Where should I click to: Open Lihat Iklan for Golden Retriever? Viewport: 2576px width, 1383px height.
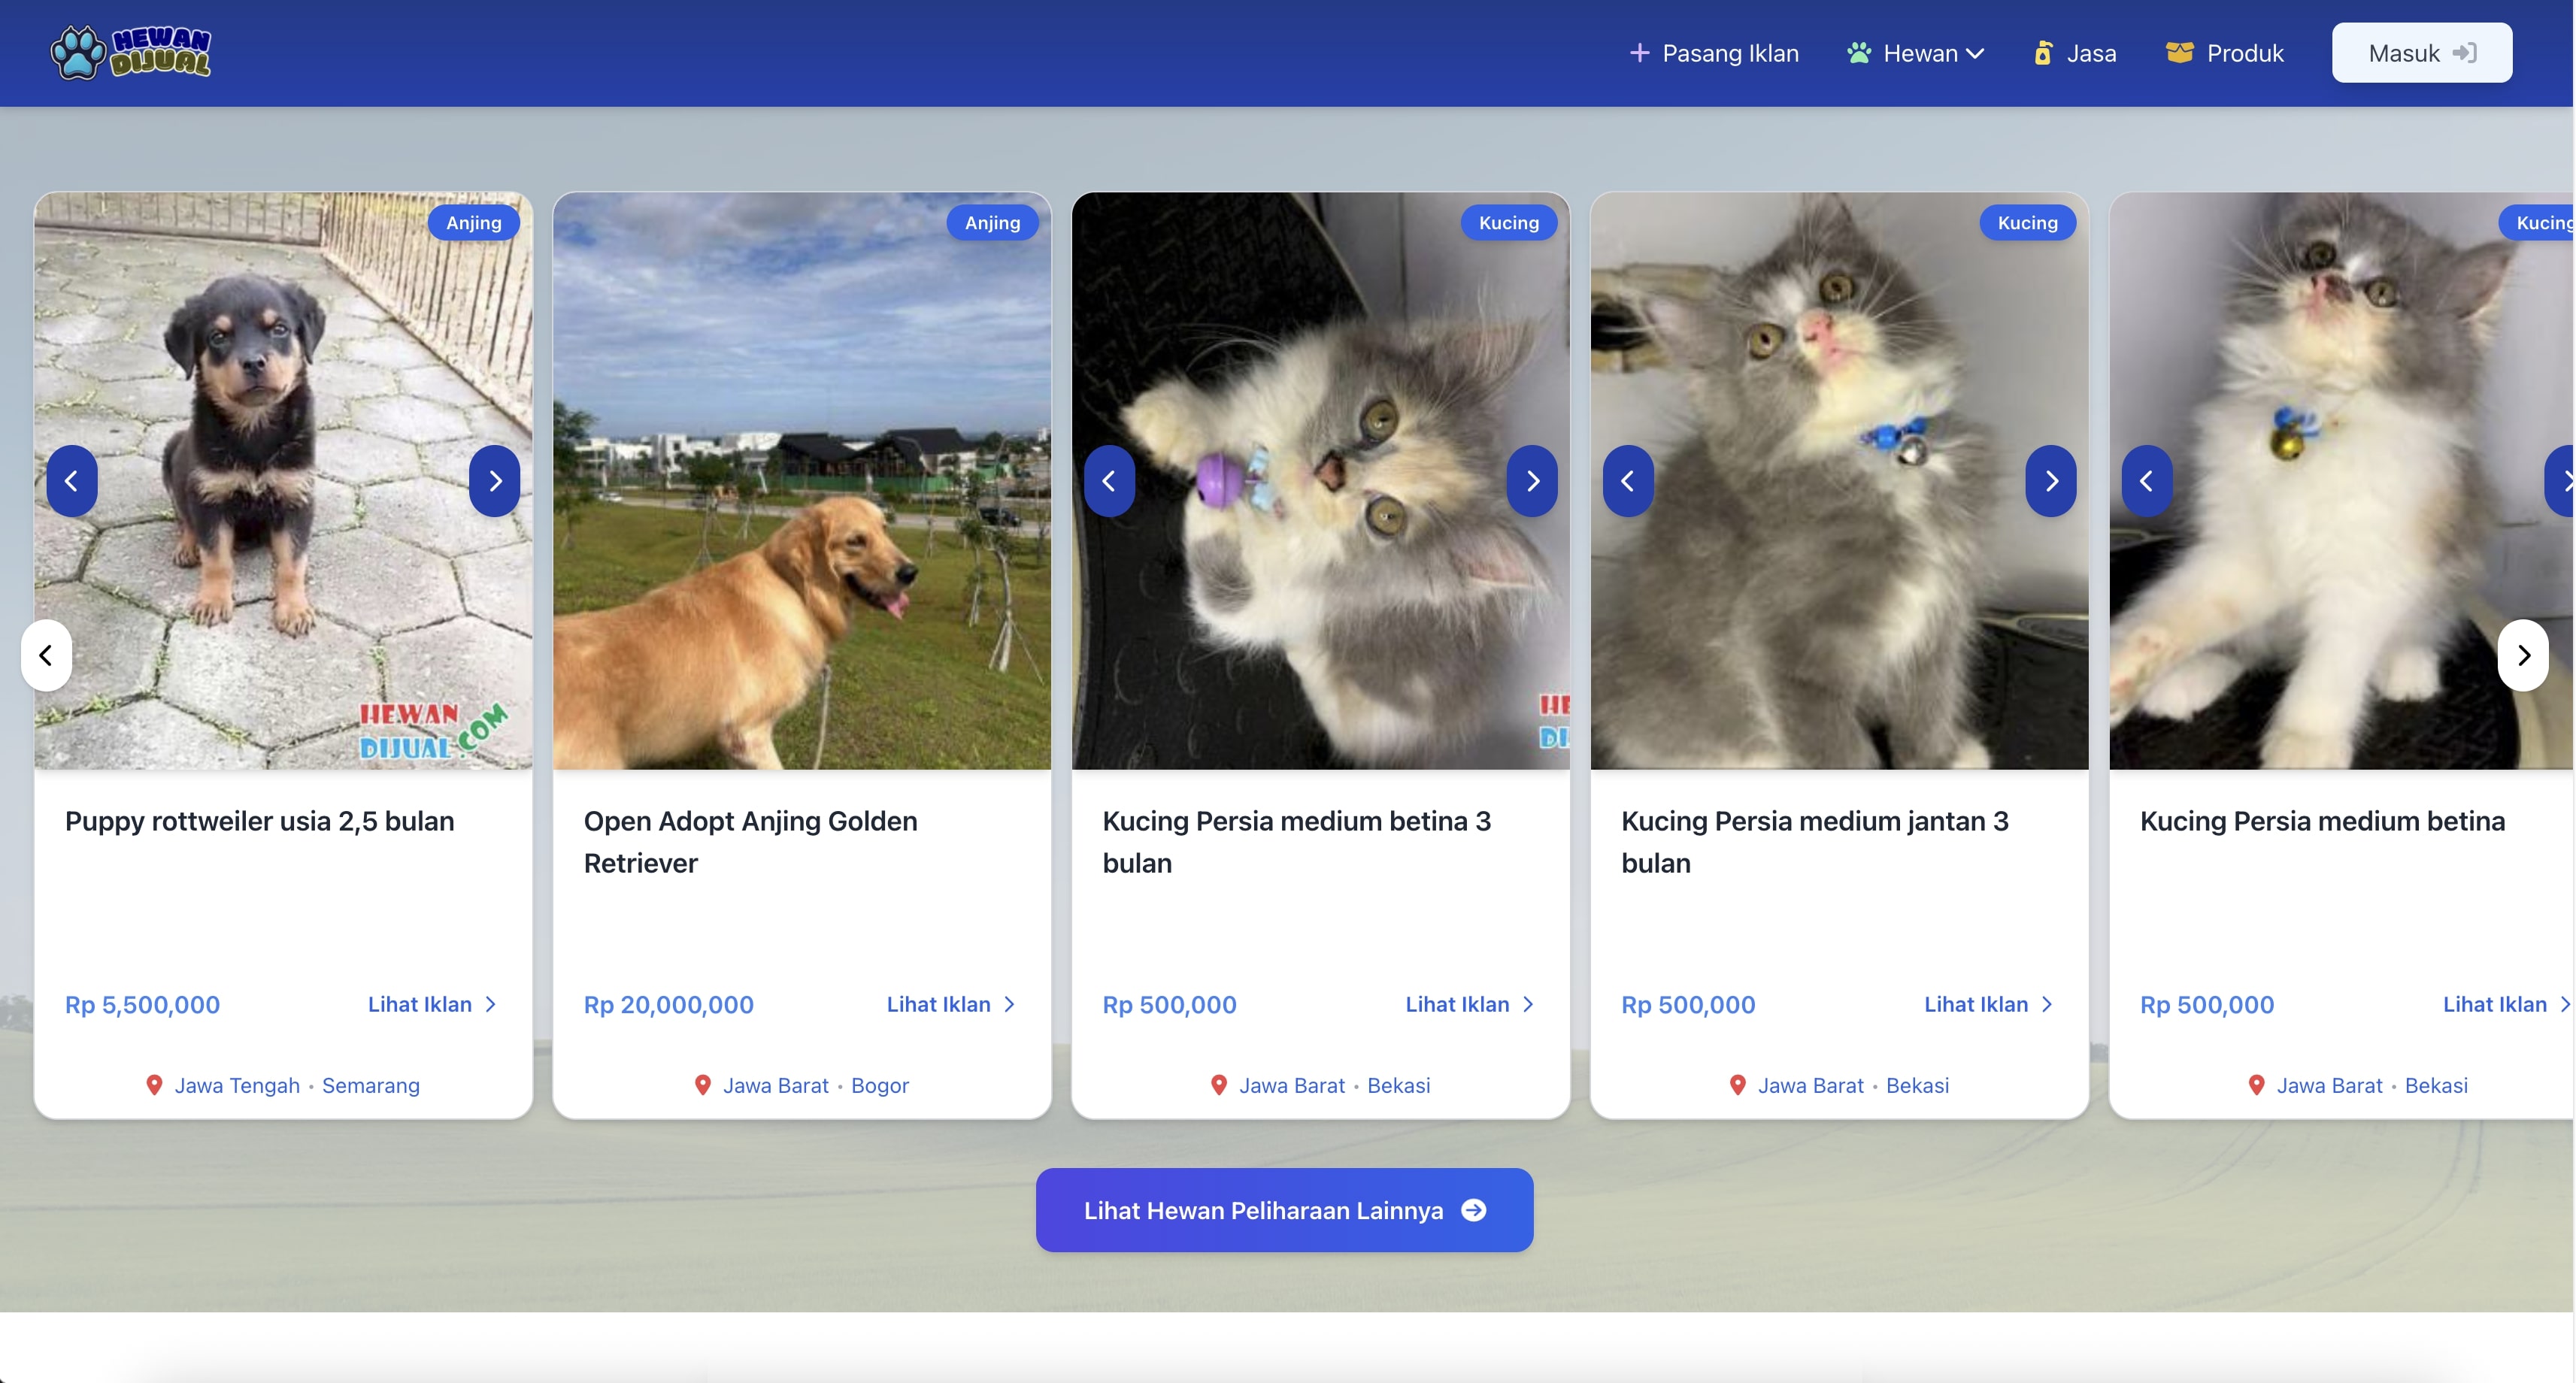pyautogui.click(x=950, y=1004)
